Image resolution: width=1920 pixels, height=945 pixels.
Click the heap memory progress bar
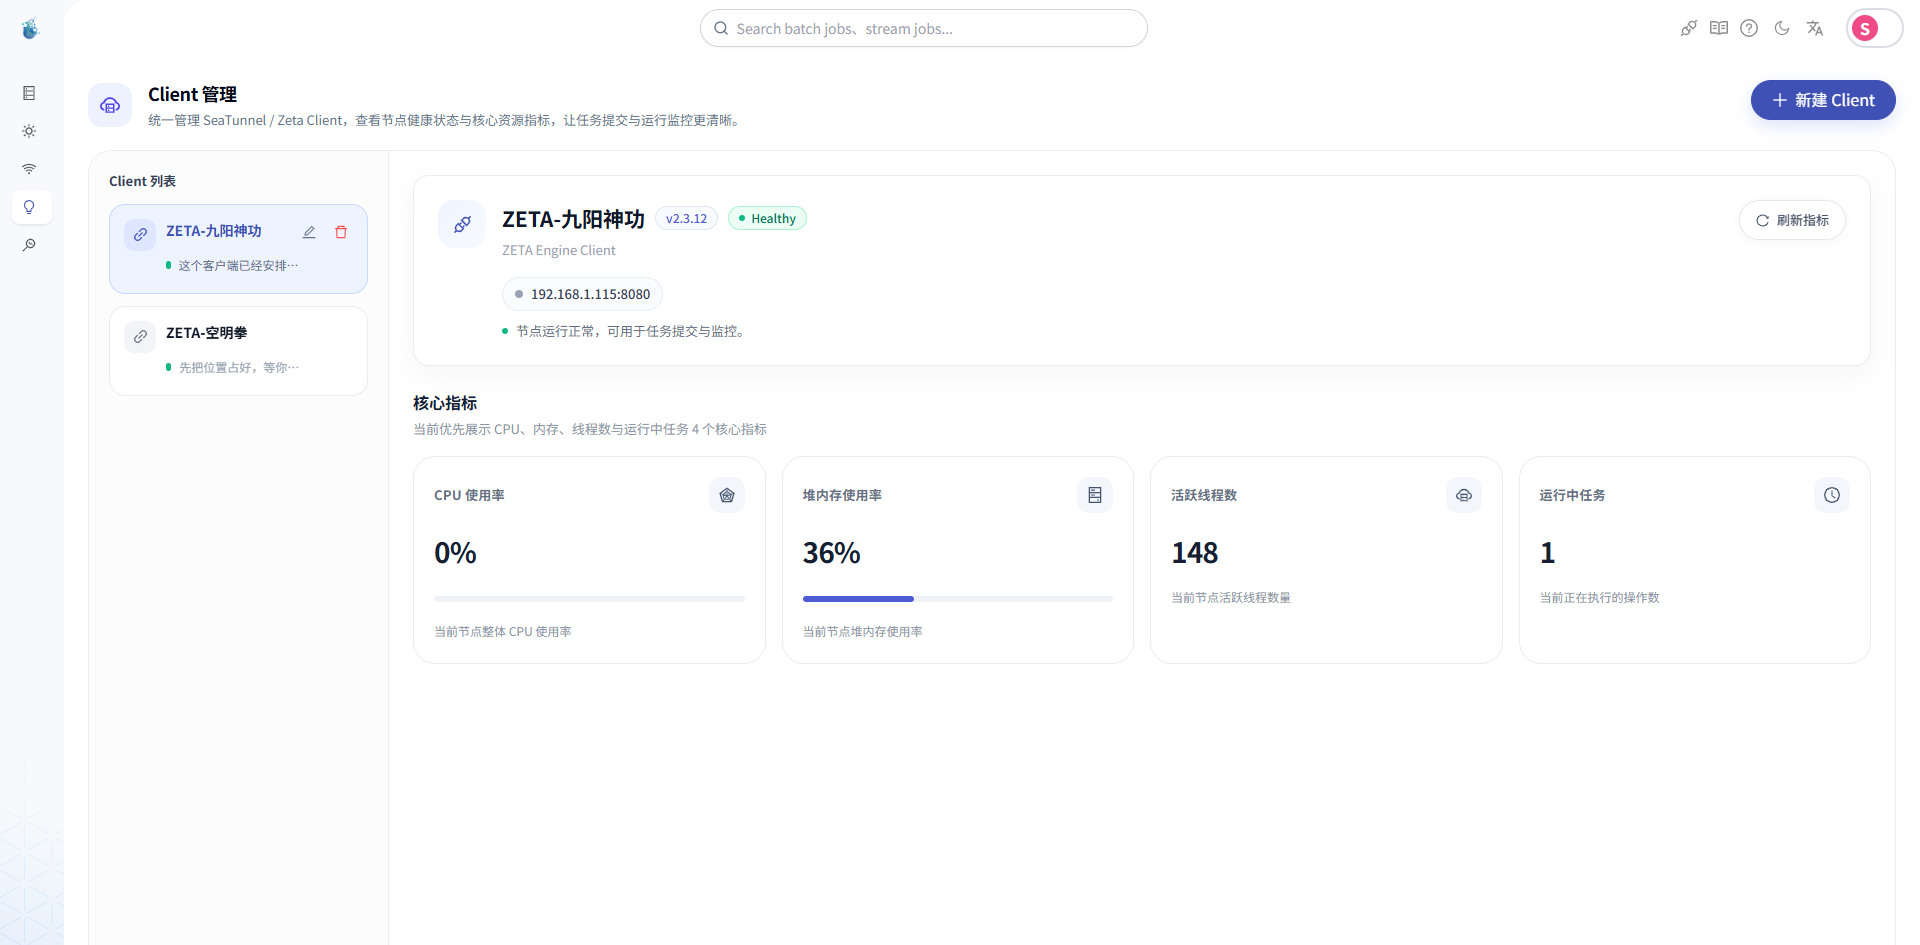click(957, 599)
